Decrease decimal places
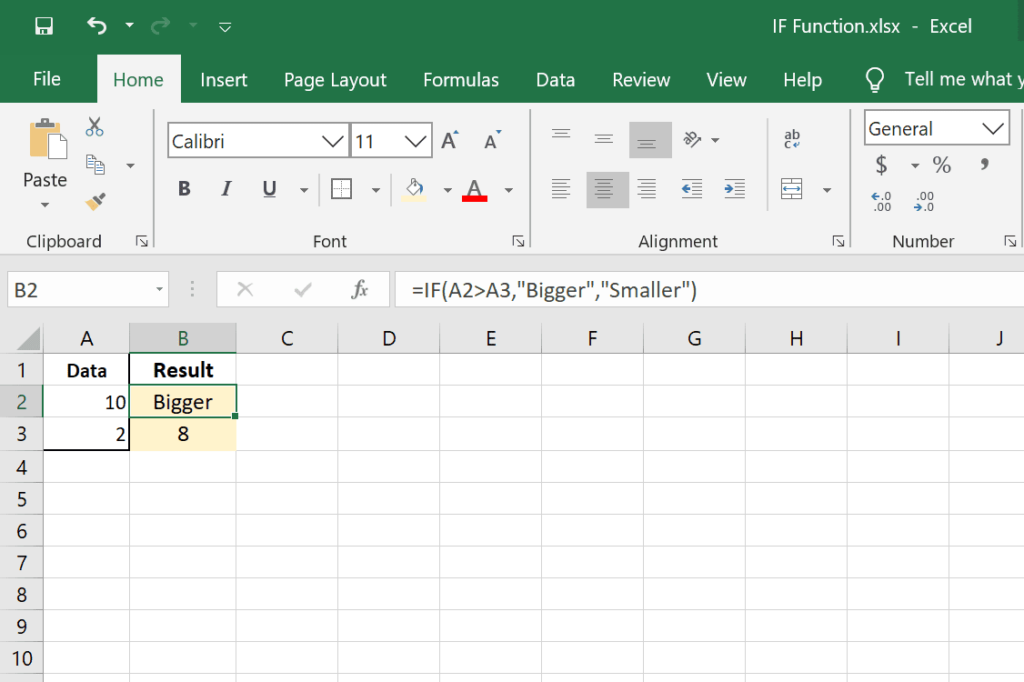 [x=924, y=201]
